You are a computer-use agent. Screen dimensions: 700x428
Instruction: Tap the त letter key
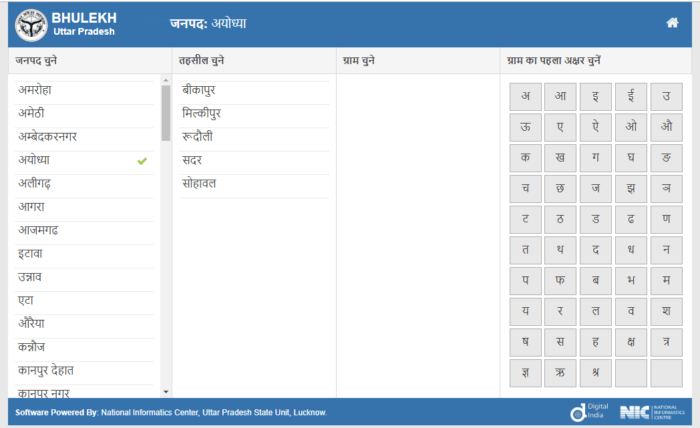(525, 250)
